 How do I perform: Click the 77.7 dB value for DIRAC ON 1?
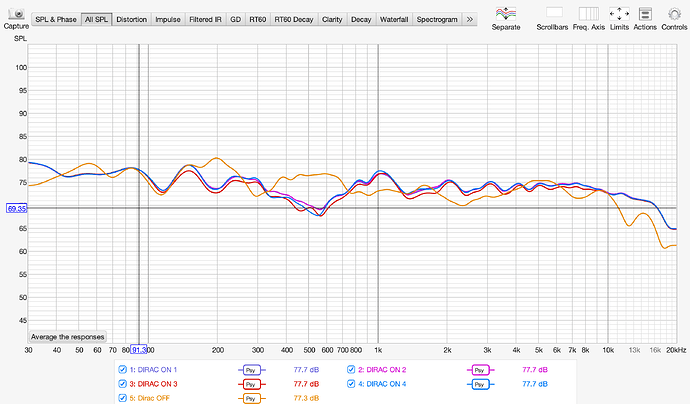click(x=306, y=370)
